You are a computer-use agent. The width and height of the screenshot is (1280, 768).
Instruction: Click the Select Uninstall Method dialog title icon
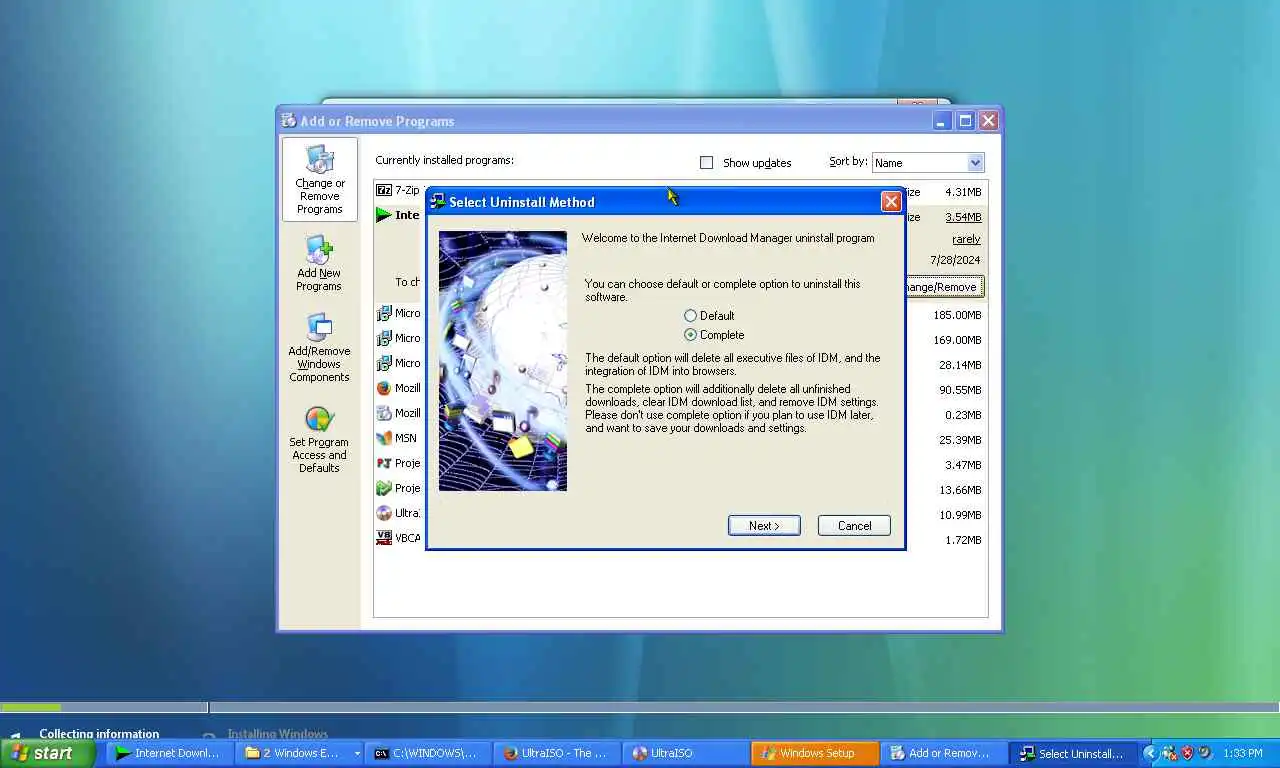(x=438, y=202)
